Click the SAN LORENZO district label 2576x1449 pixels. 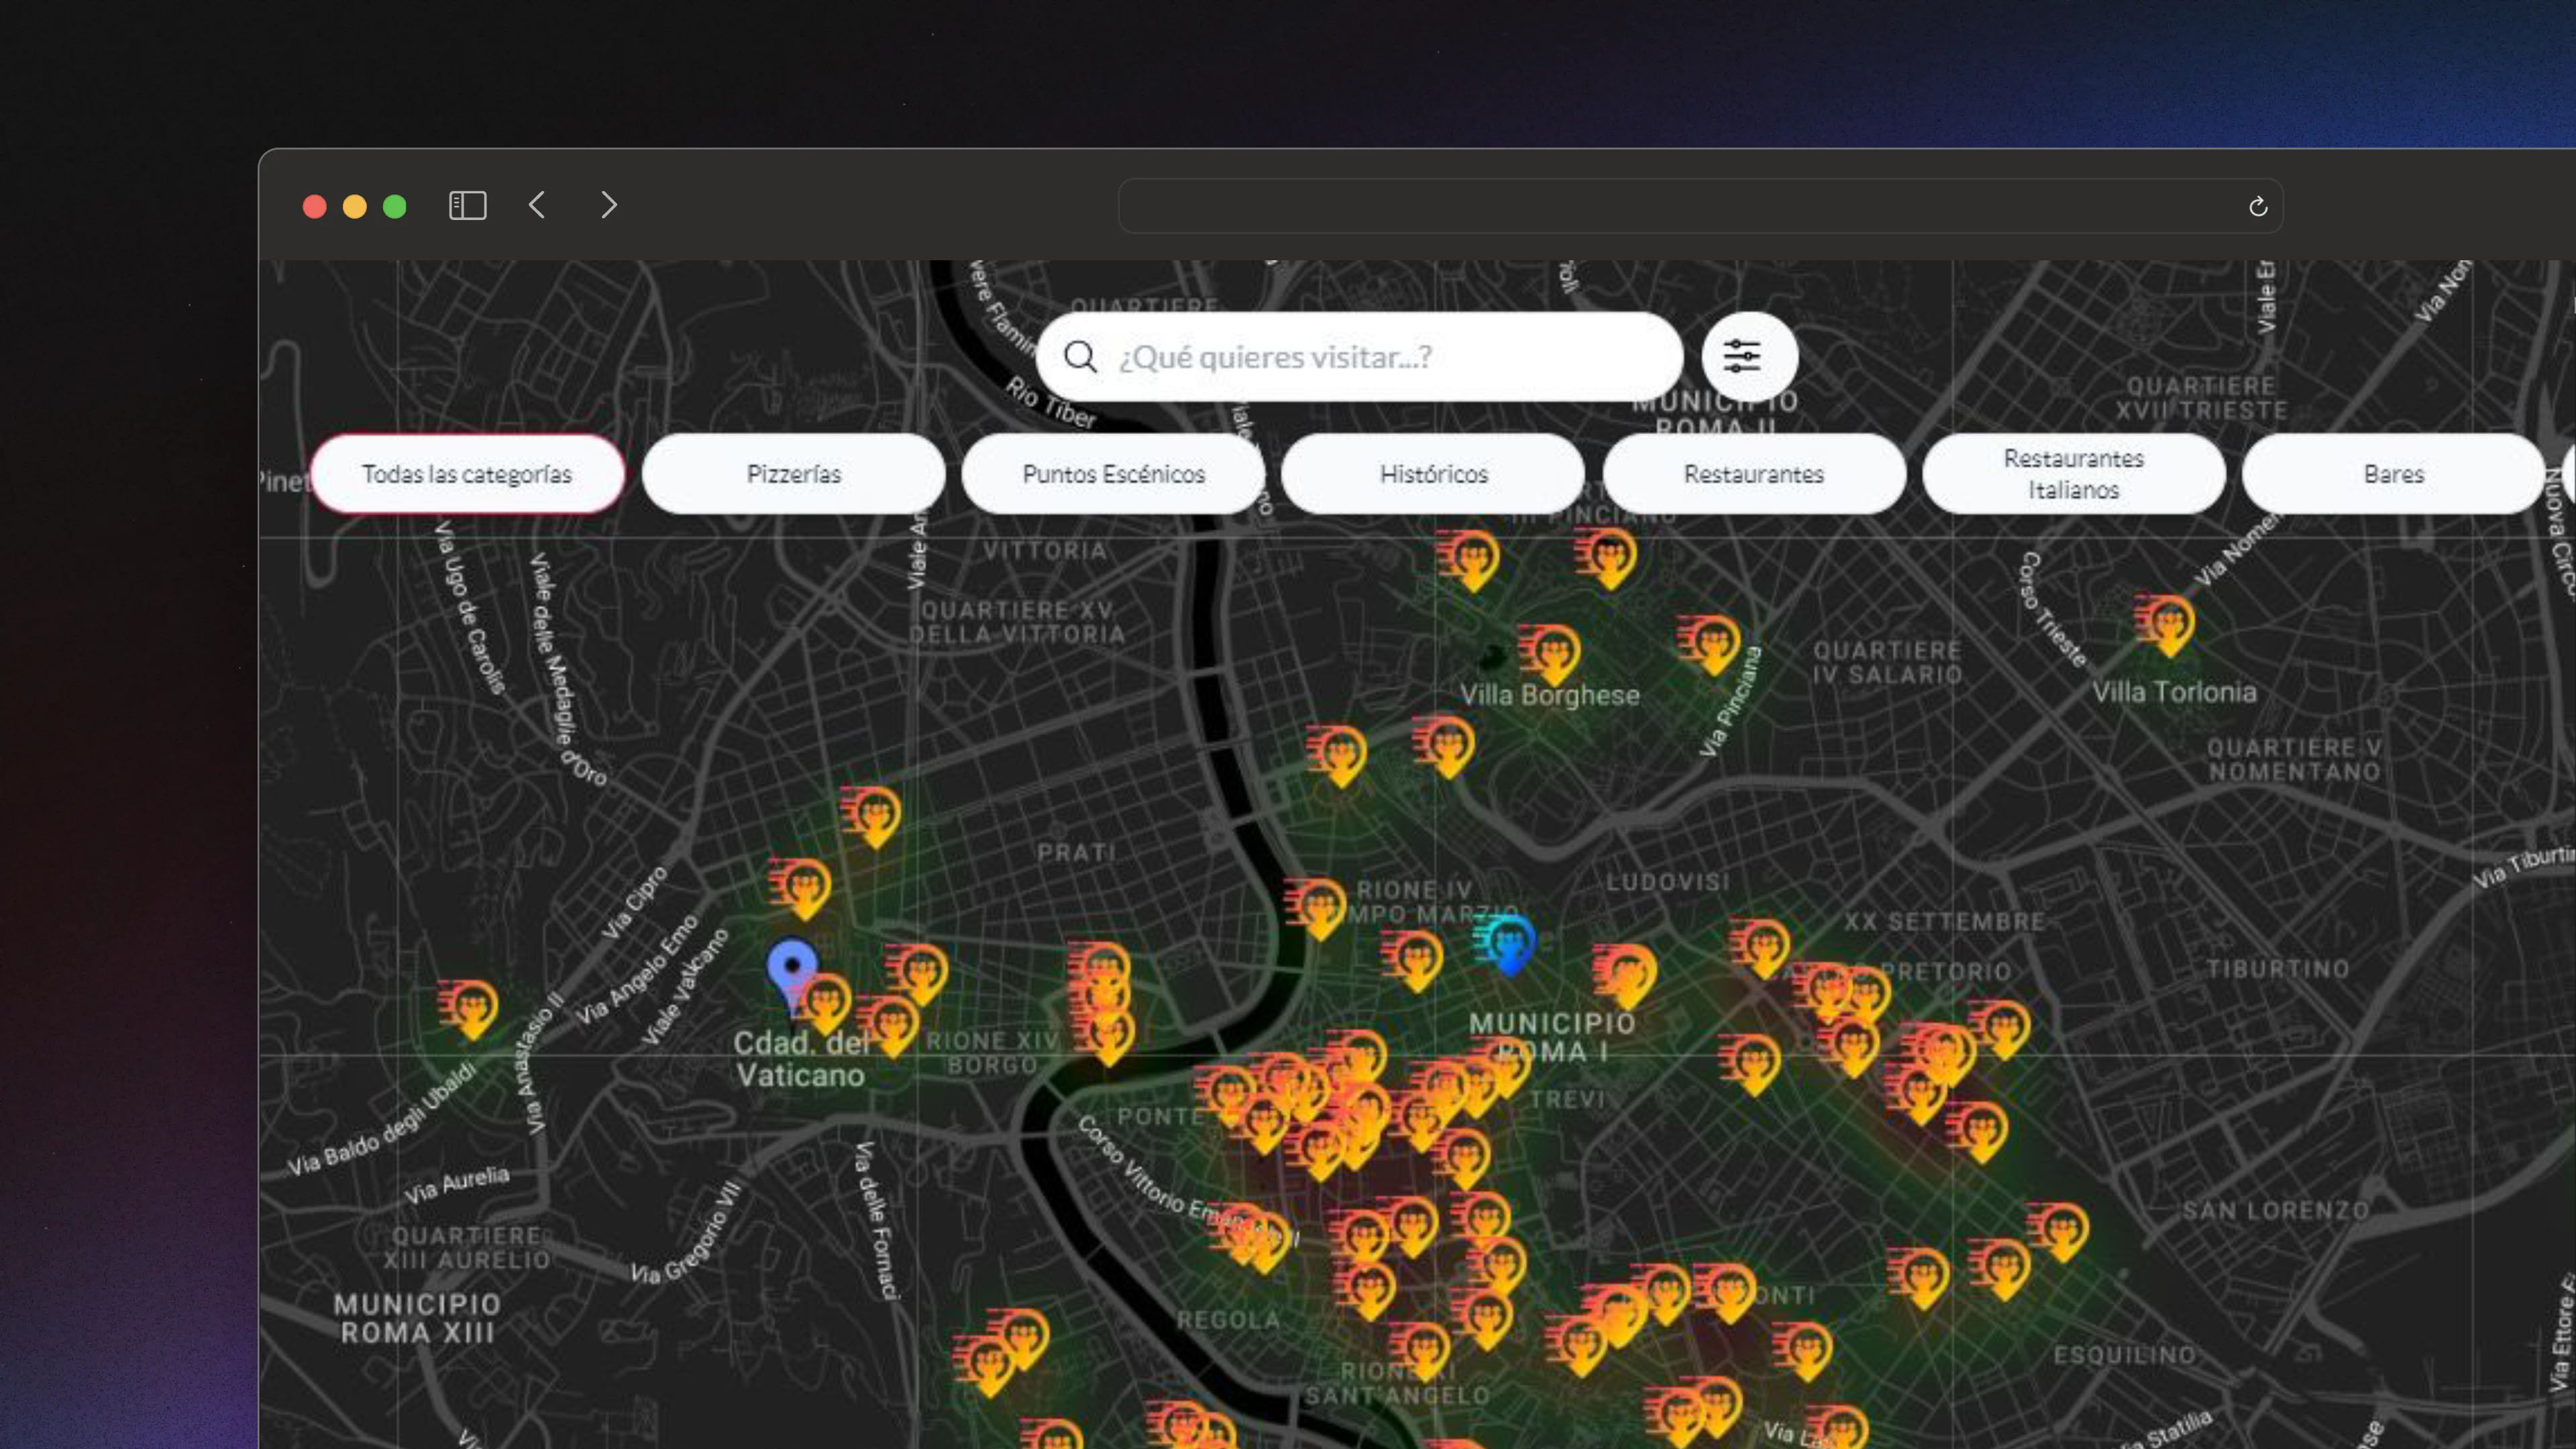tap(2275, 1211)
